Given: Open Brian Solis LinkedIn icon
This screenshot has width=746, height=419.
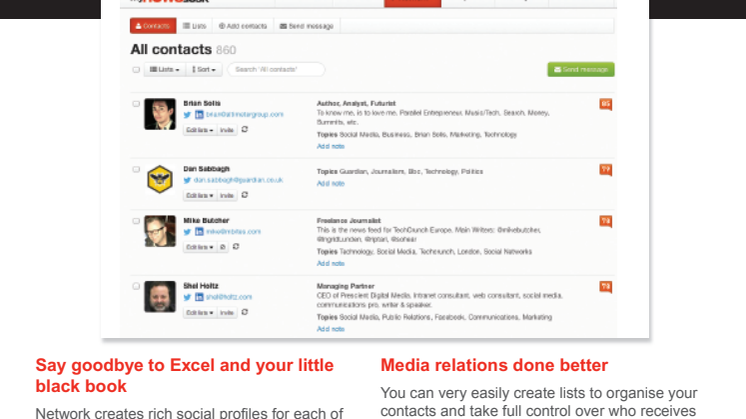Looking at the screenshot, I should (199, 115).
